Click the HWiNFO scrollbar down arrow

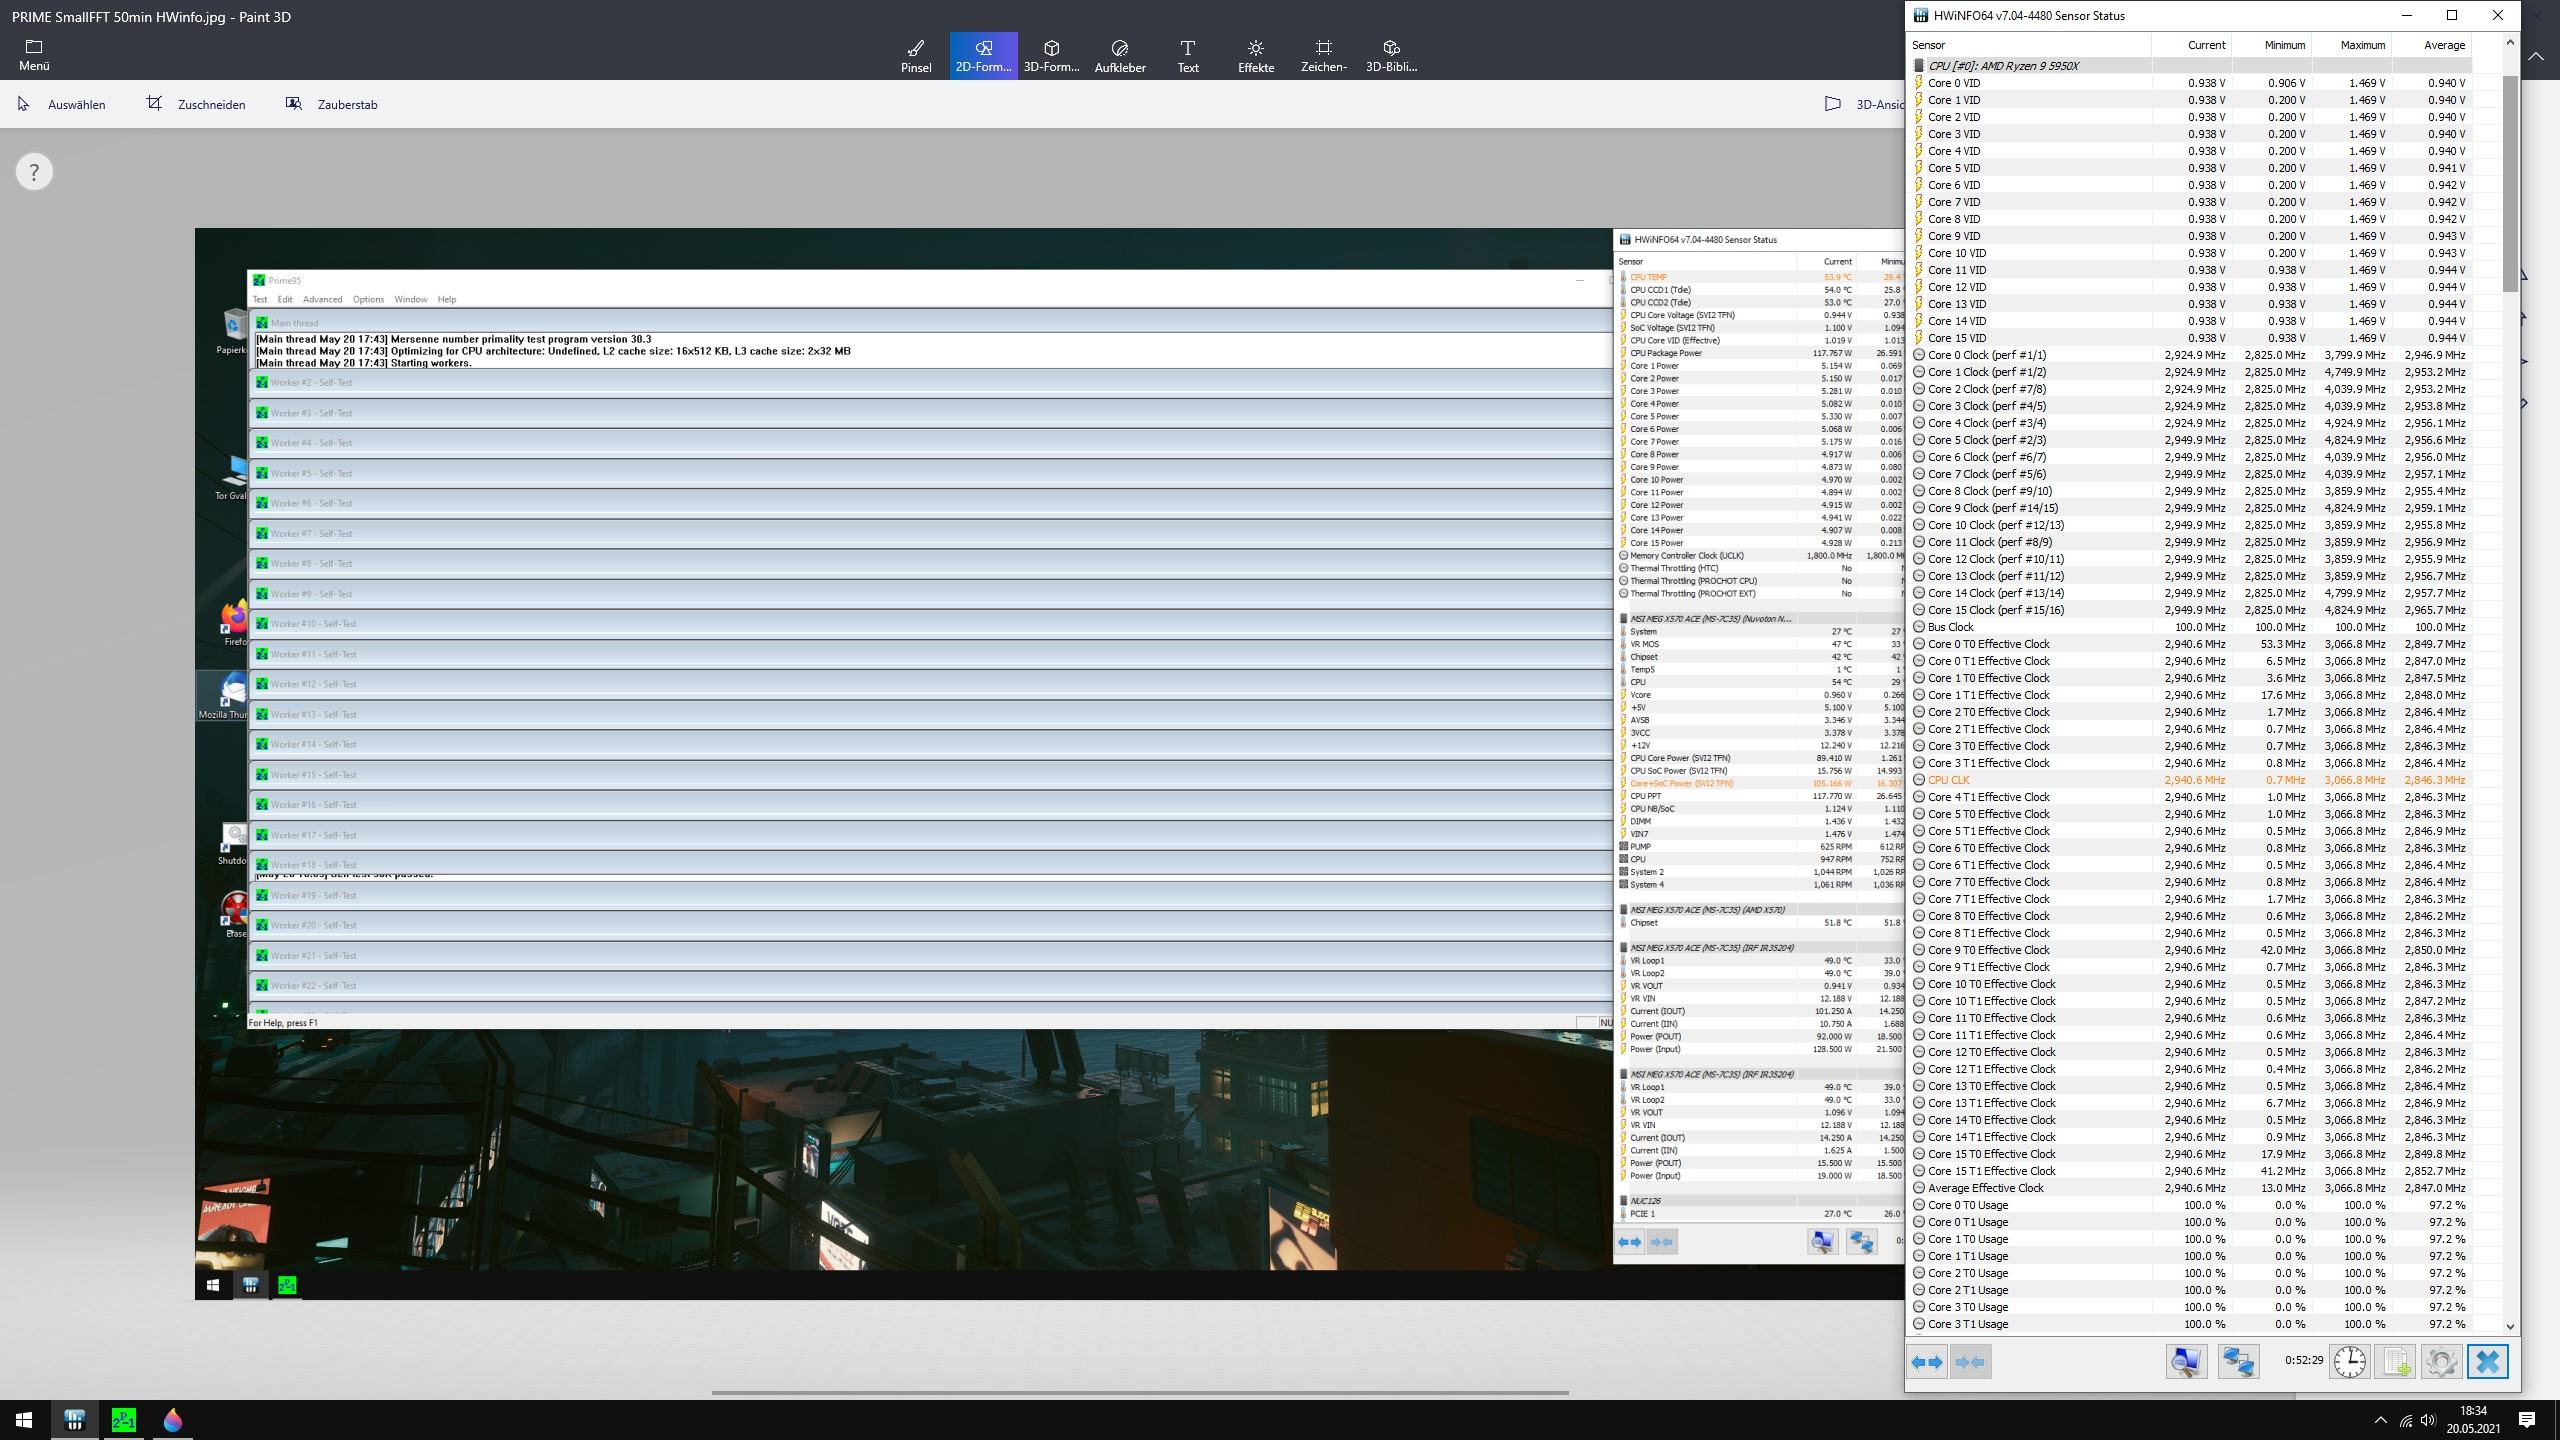coord(2510,1327)
